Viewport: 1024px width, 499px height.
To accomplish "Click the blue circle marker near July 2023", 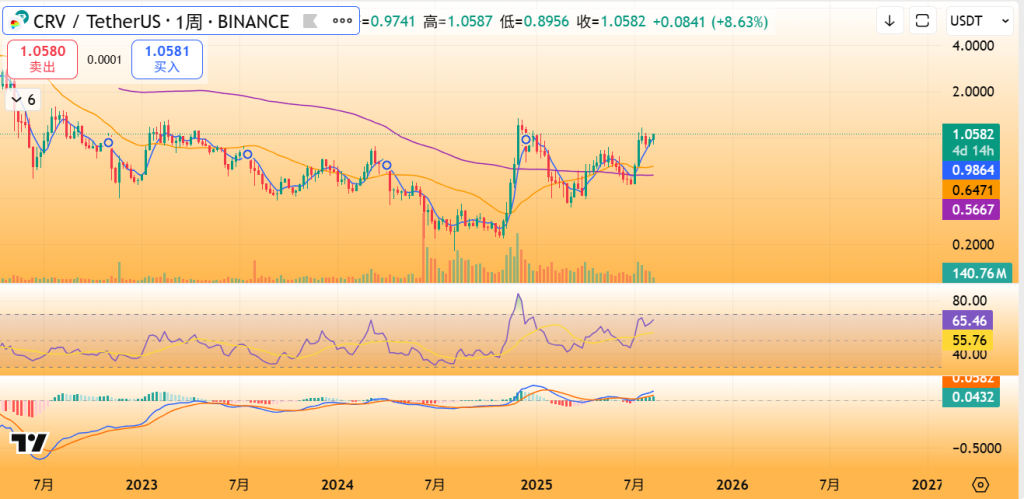I will click(248, 154).
